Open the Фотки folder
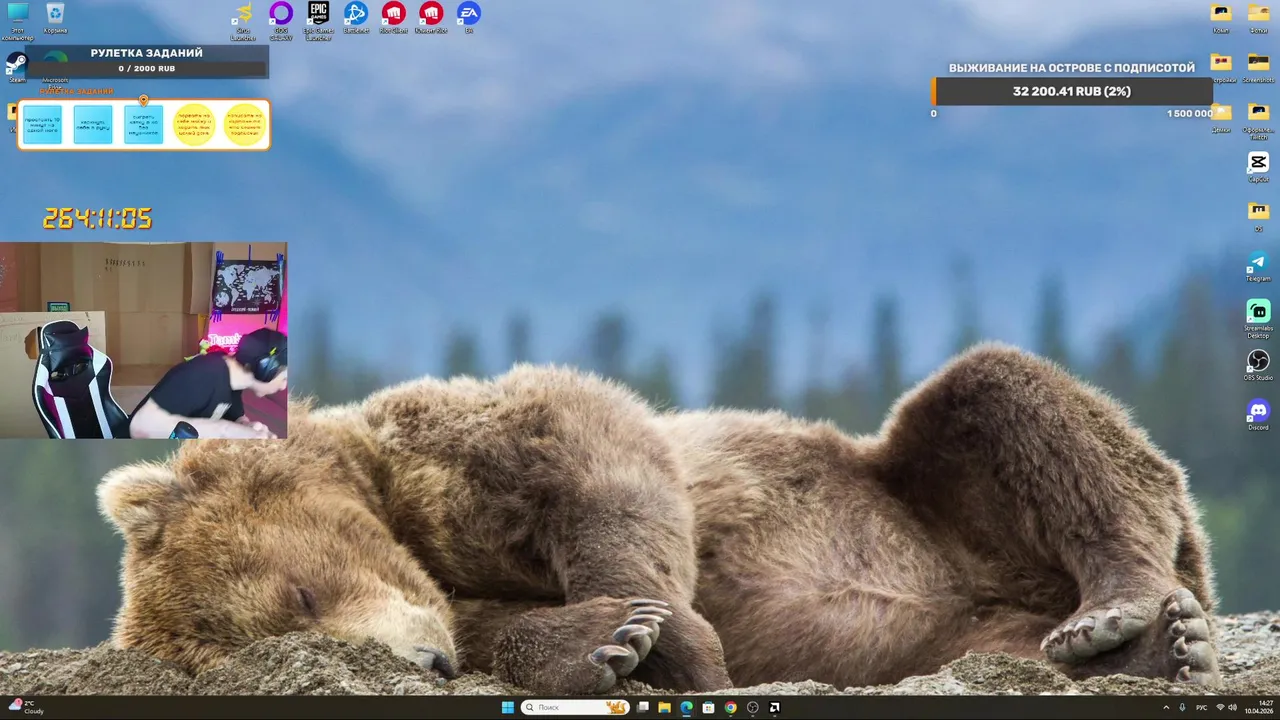Viewport: 1280px width, 720px height. (1258, 17)
